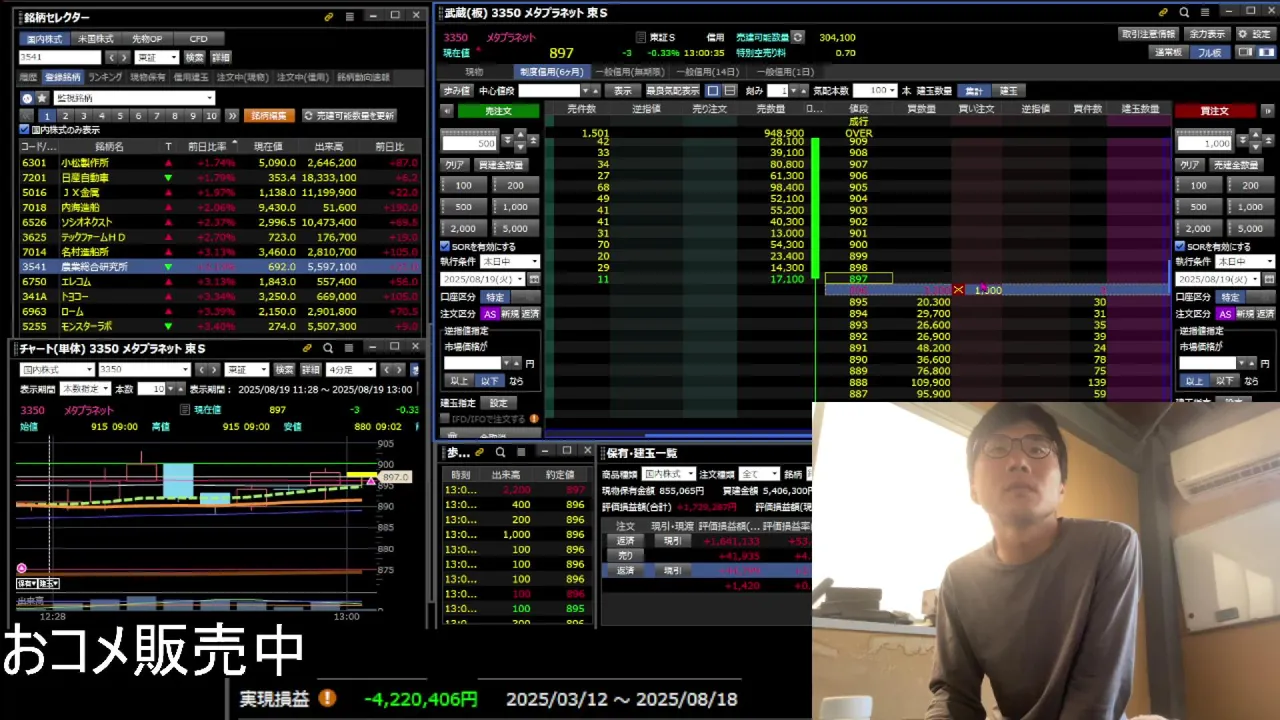Click the star icon beside 監視銘柄

point(42,98)
